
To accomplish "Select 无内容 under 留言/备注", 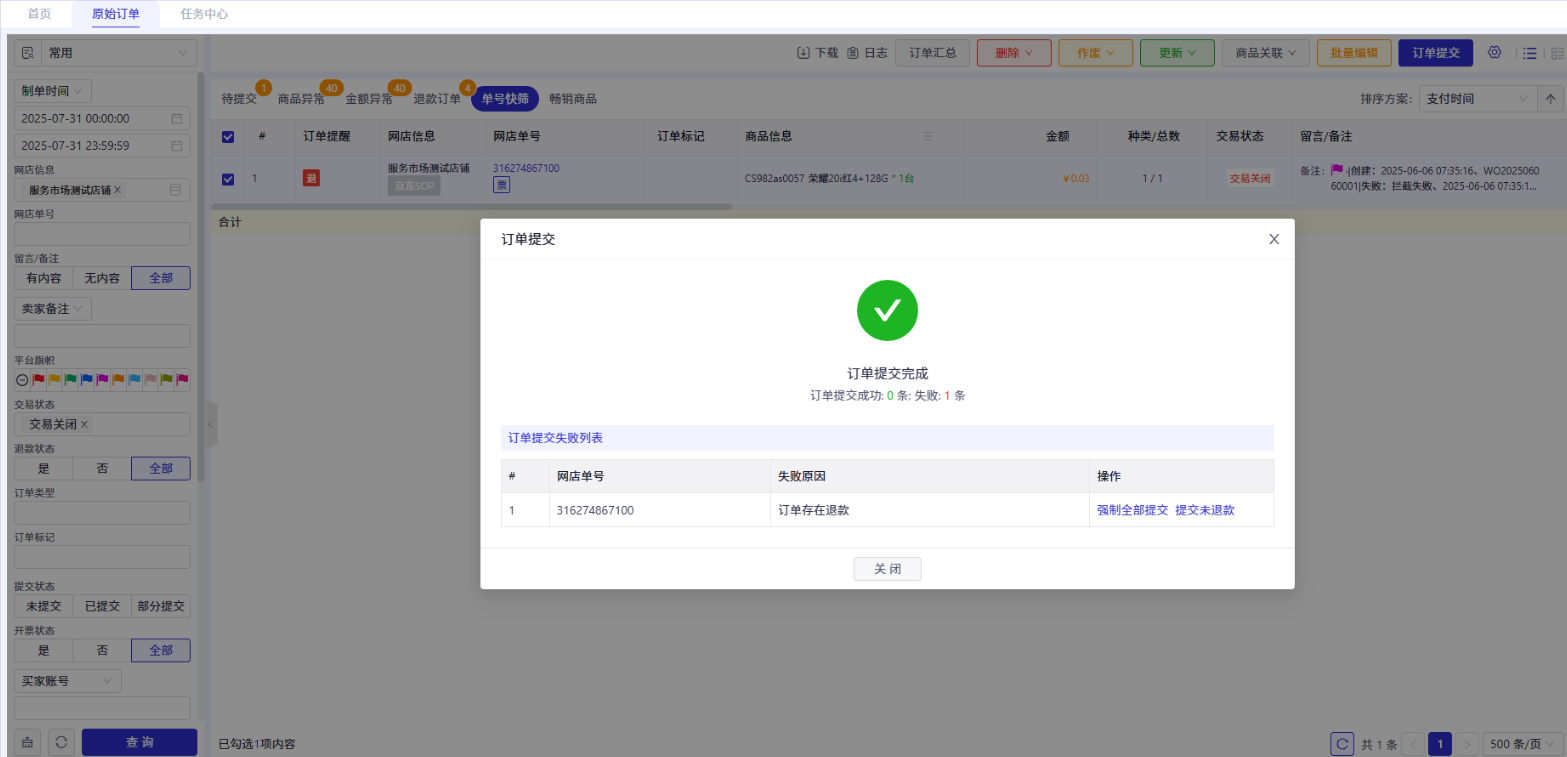I will click(102, 278).
